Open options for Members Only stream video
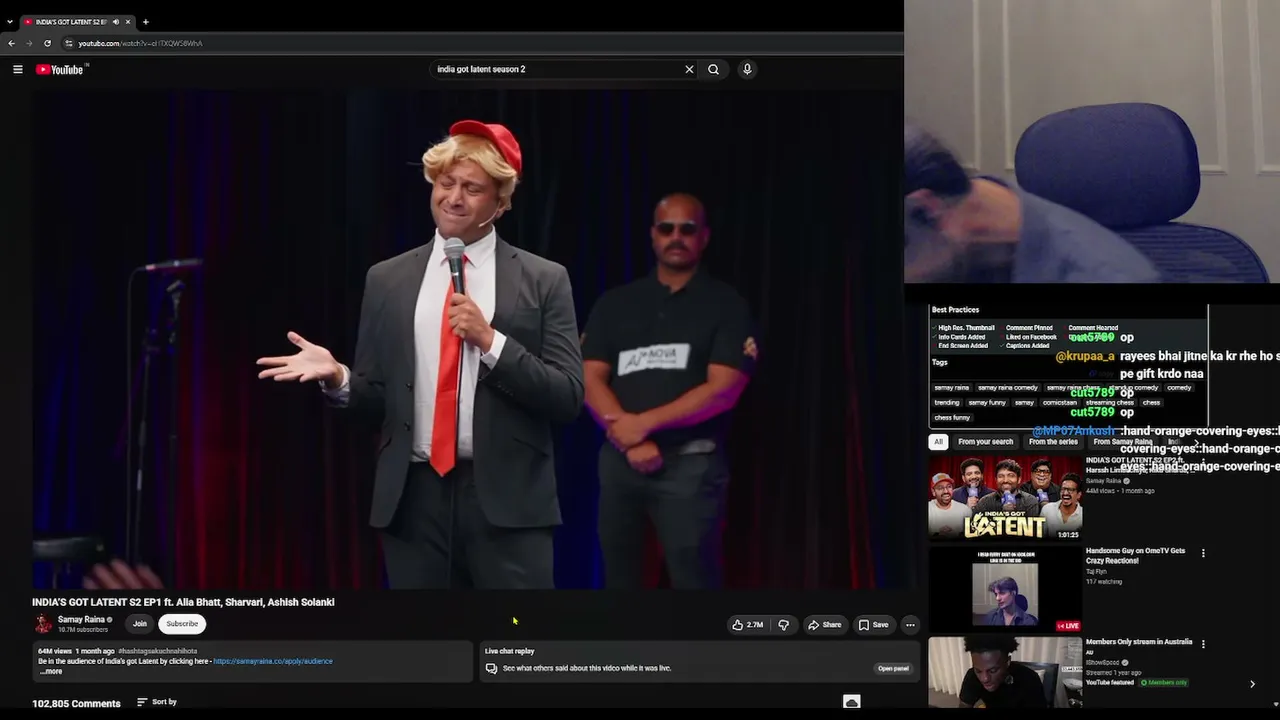 [x=1203, y=644]
